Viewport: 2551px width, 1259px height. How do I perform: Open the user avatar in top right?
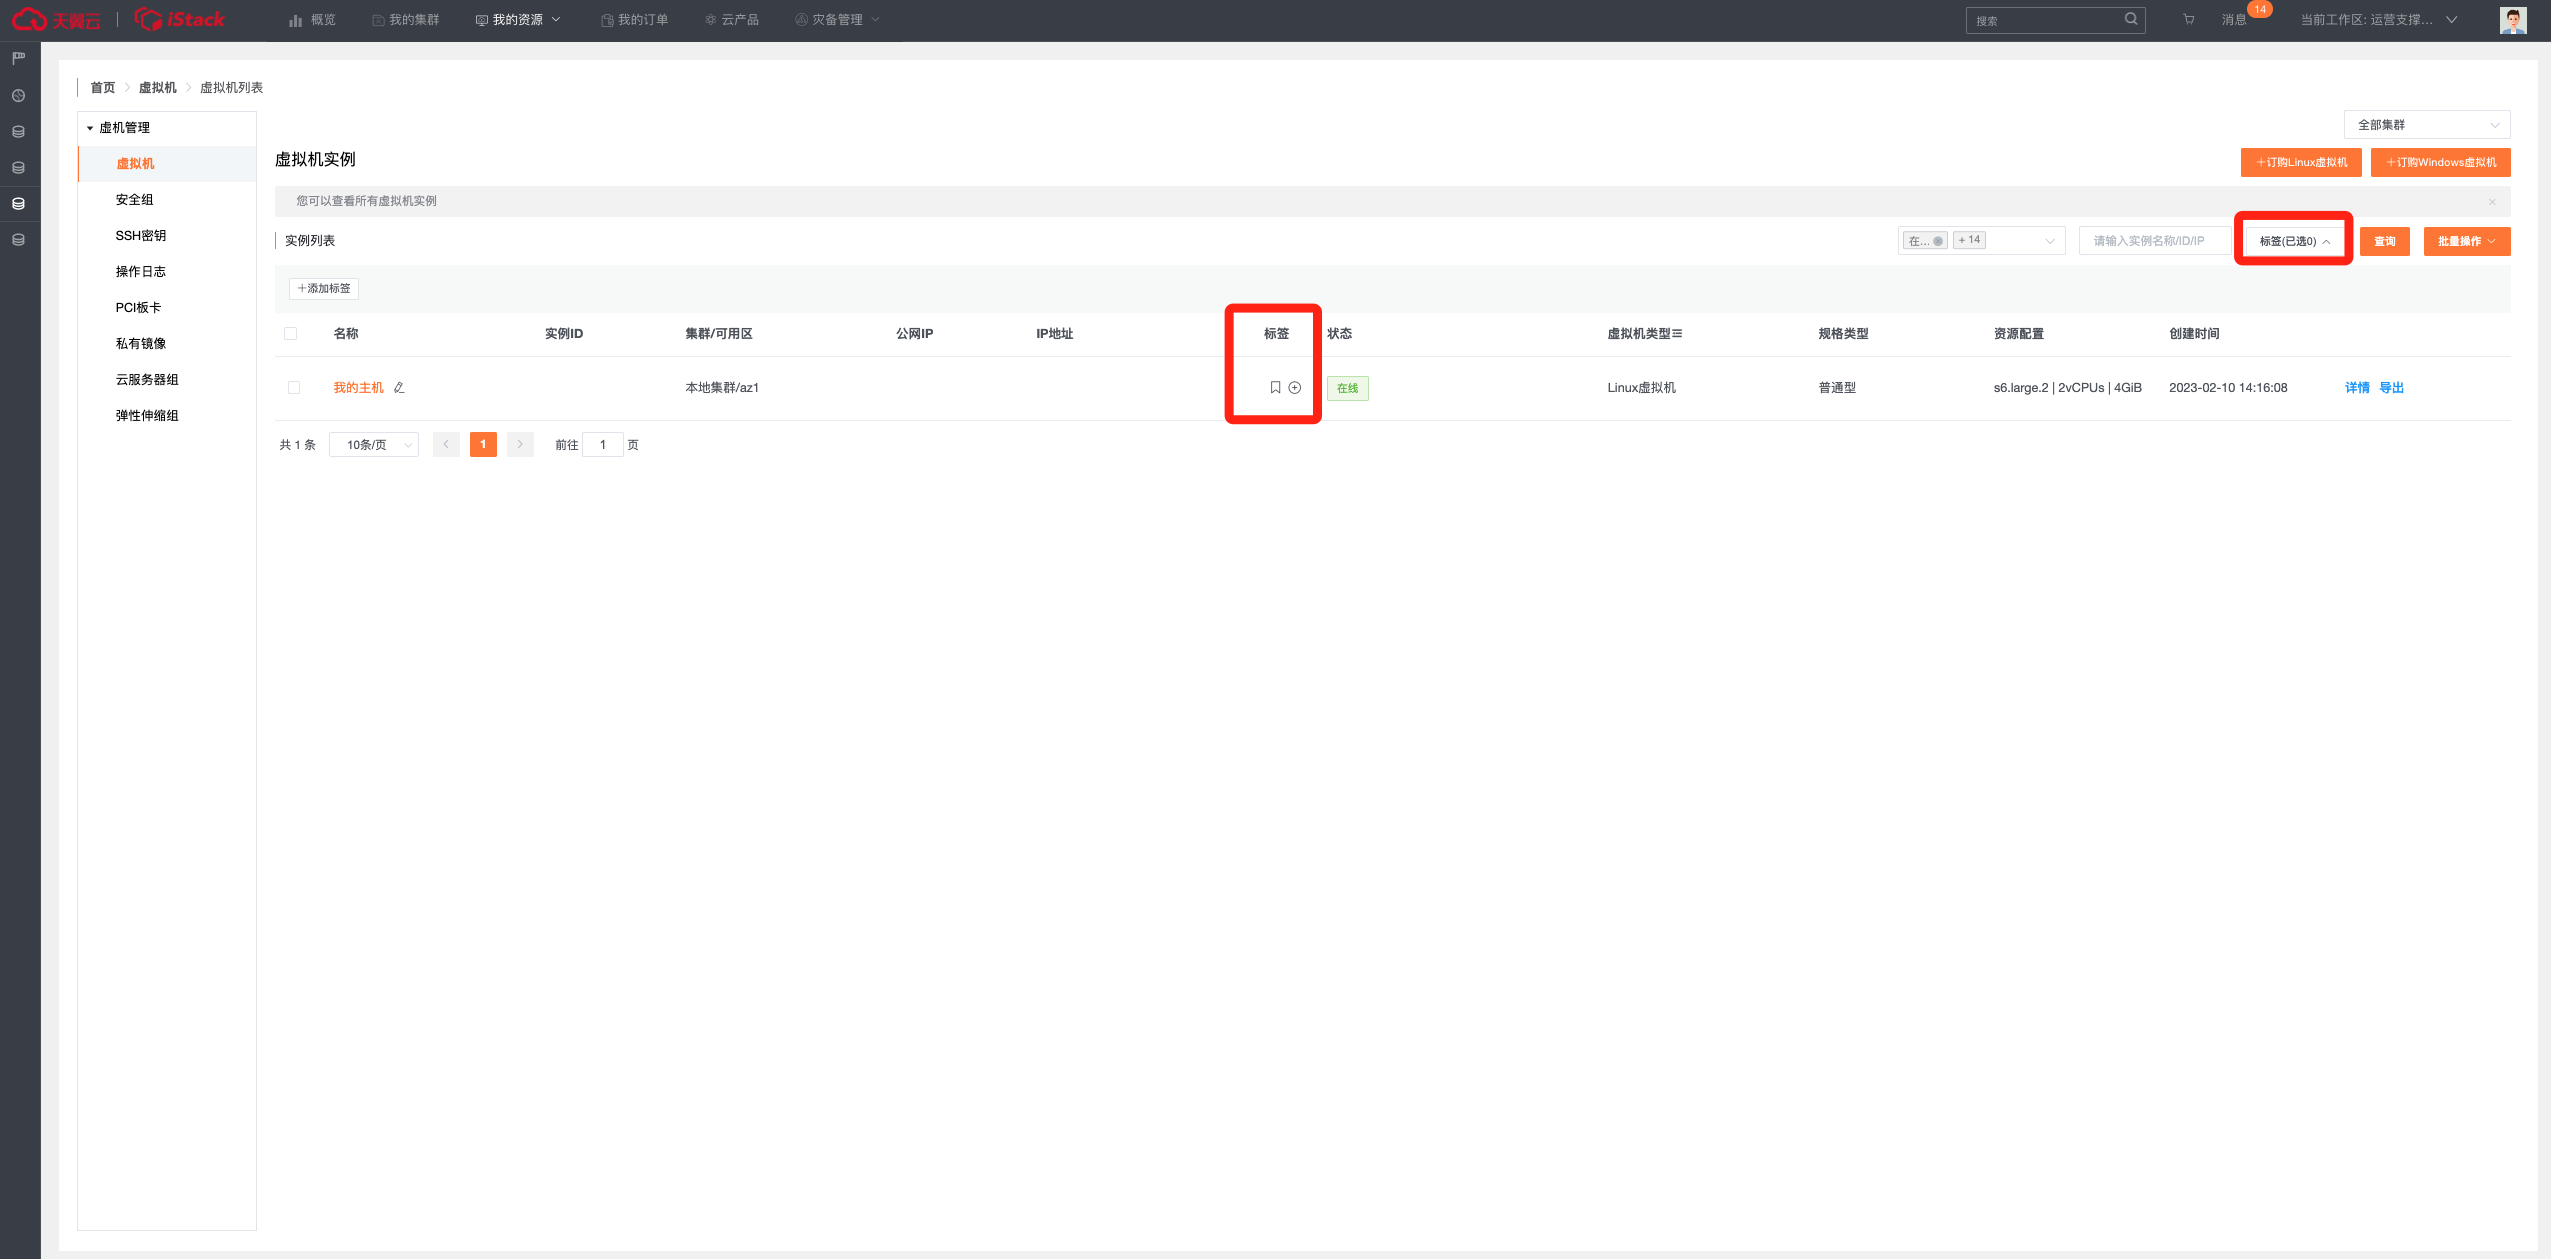(2512, 20)
